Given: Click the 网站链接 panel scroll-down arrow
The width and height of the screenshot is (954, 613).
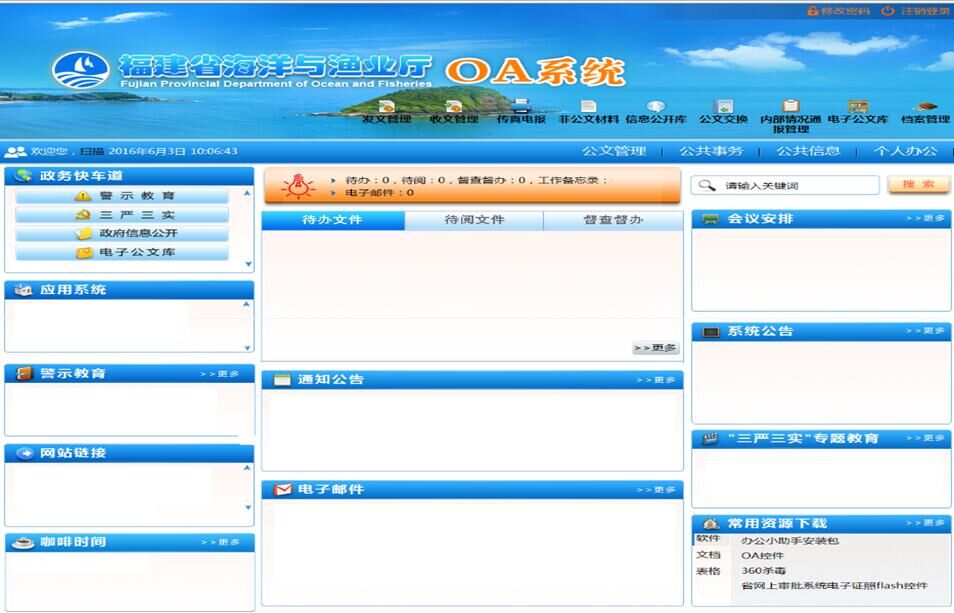Looking at the screenshot, I should (248, 508).
